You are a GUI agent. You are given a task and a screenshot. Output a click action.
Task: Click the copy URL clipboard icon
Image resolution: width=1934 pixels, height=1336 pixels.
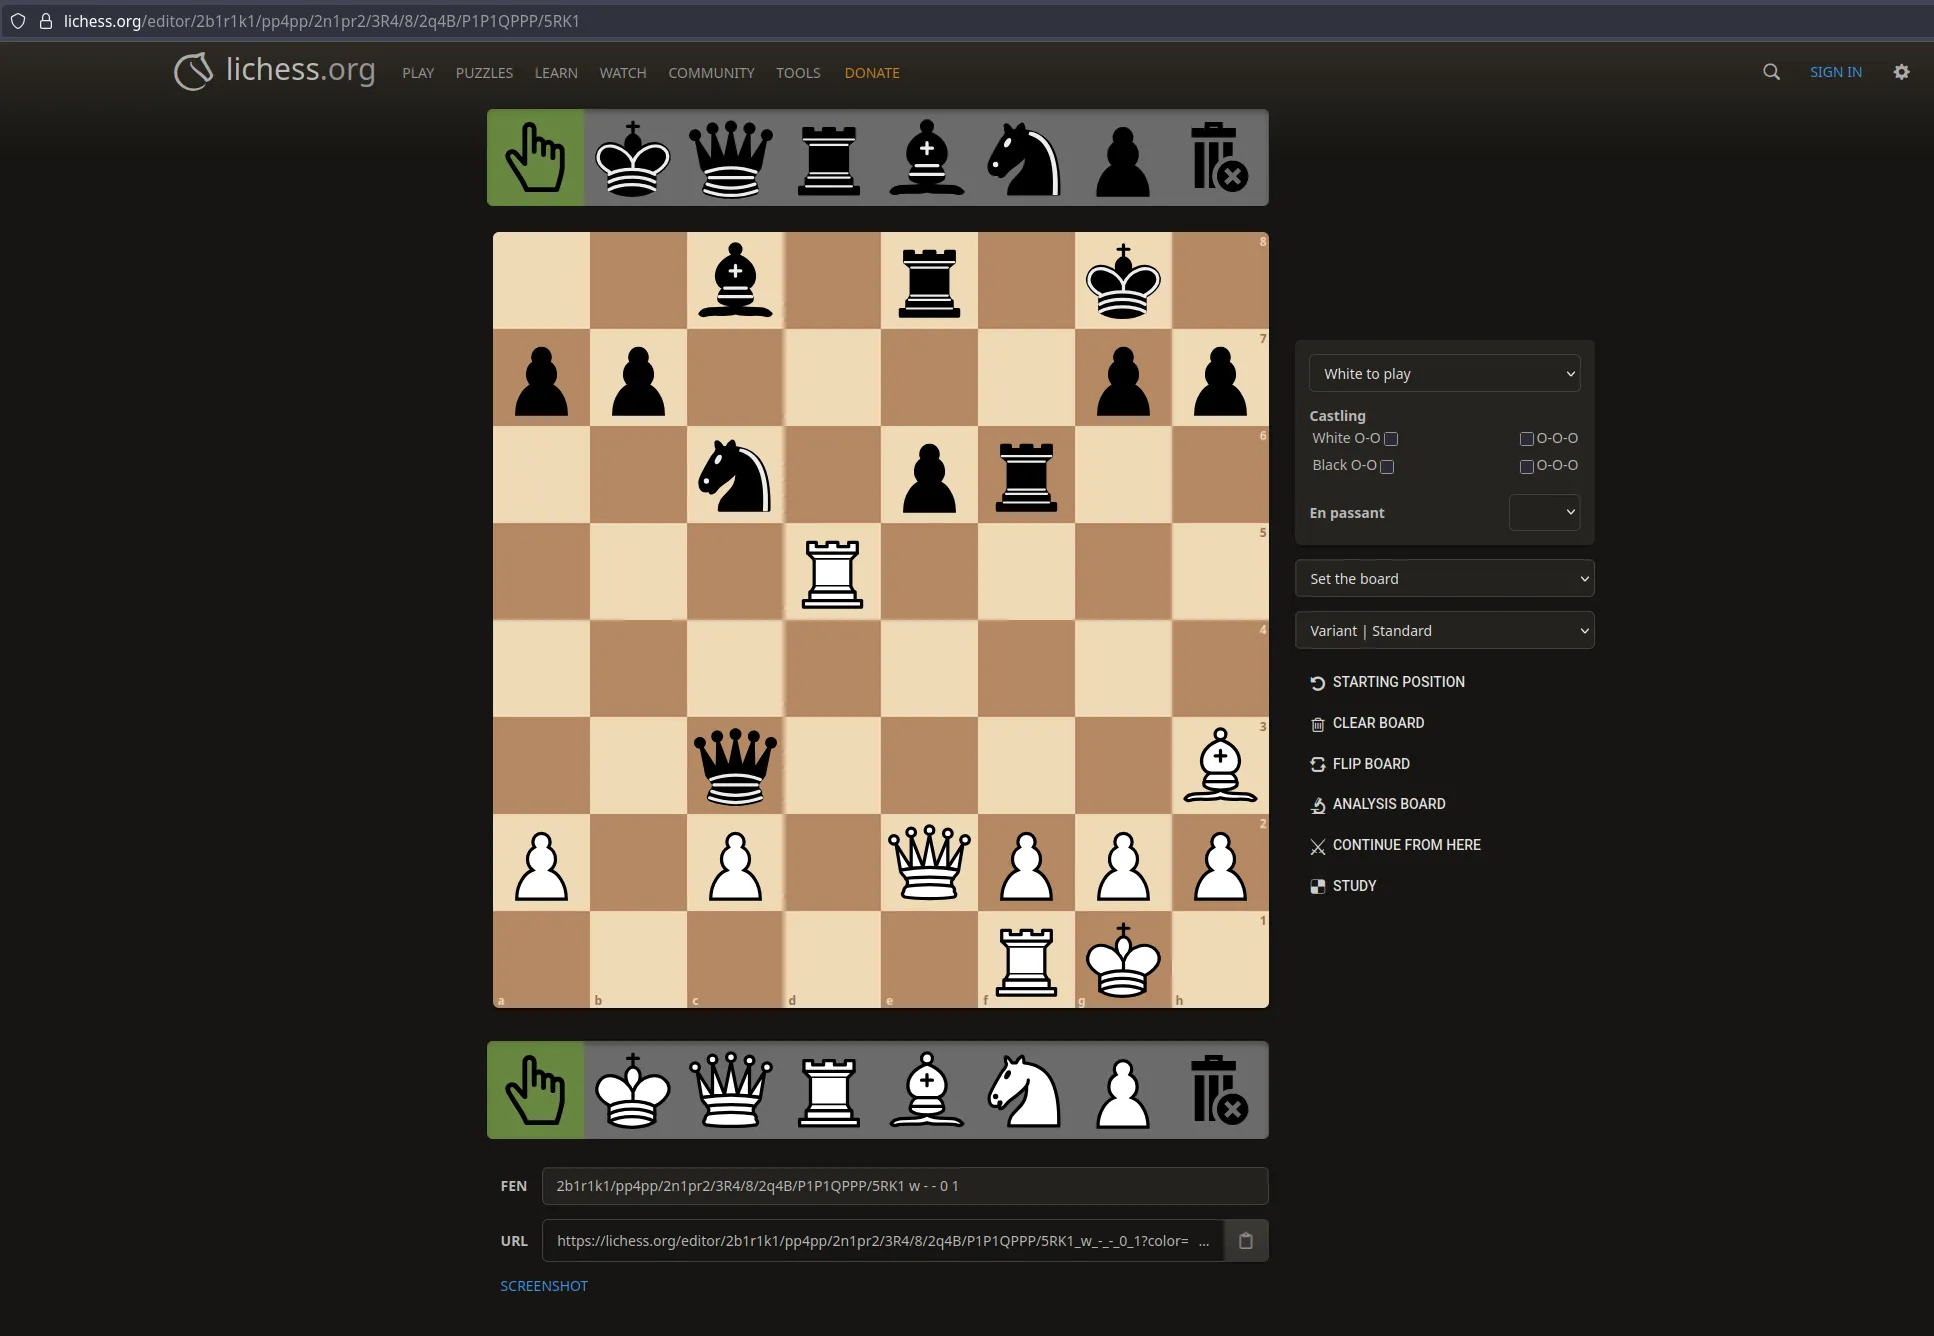(x=1245, y=1240)
